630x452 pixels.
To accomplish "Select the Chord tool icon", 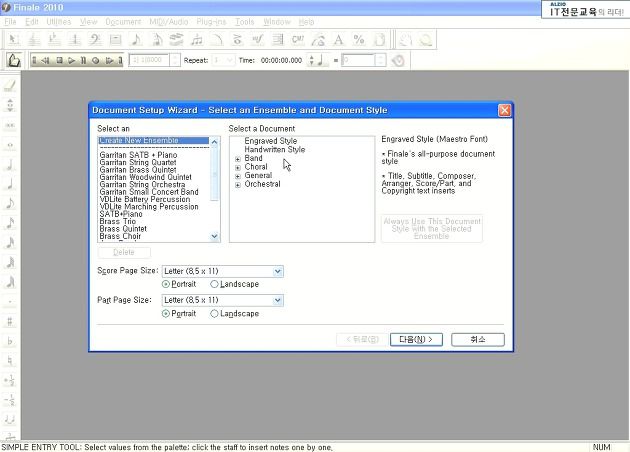I will (x=299, y=40).
